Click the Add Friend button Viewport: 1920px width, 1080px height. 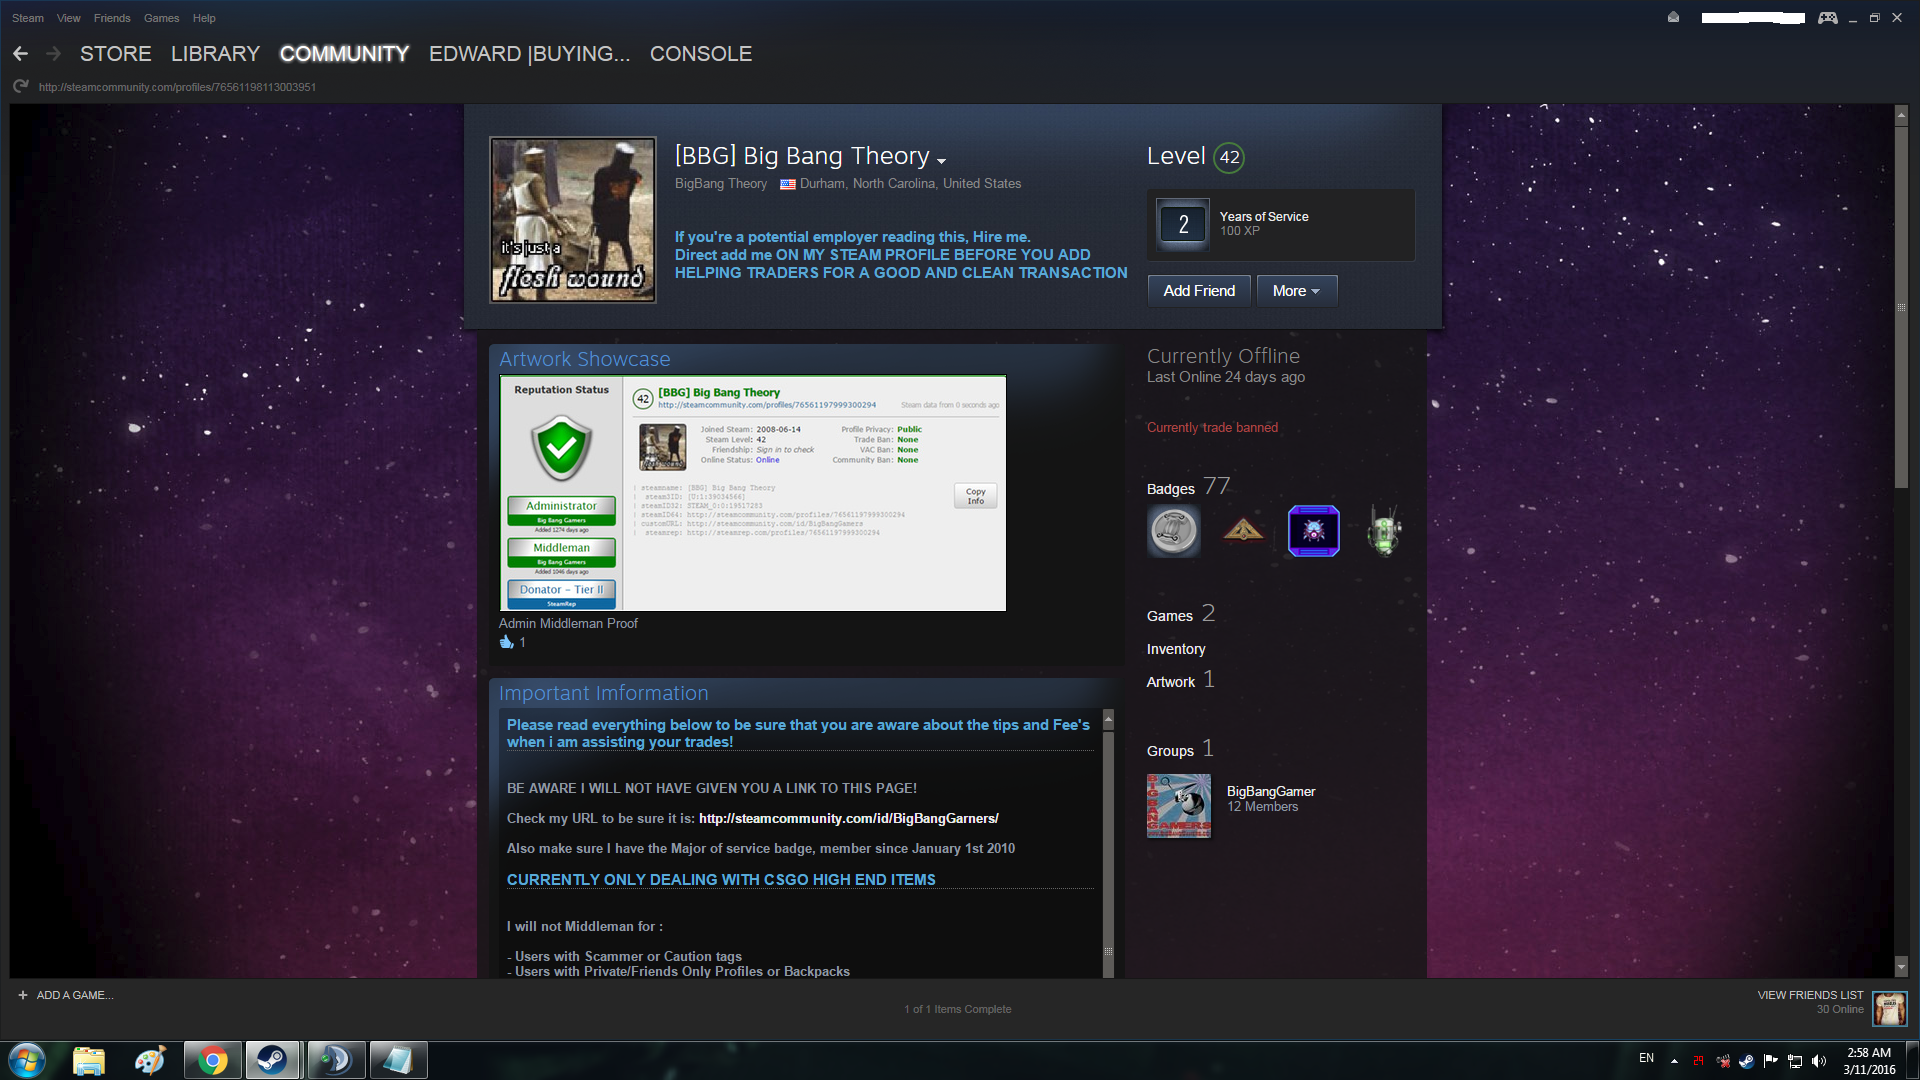click(1198, 291)
